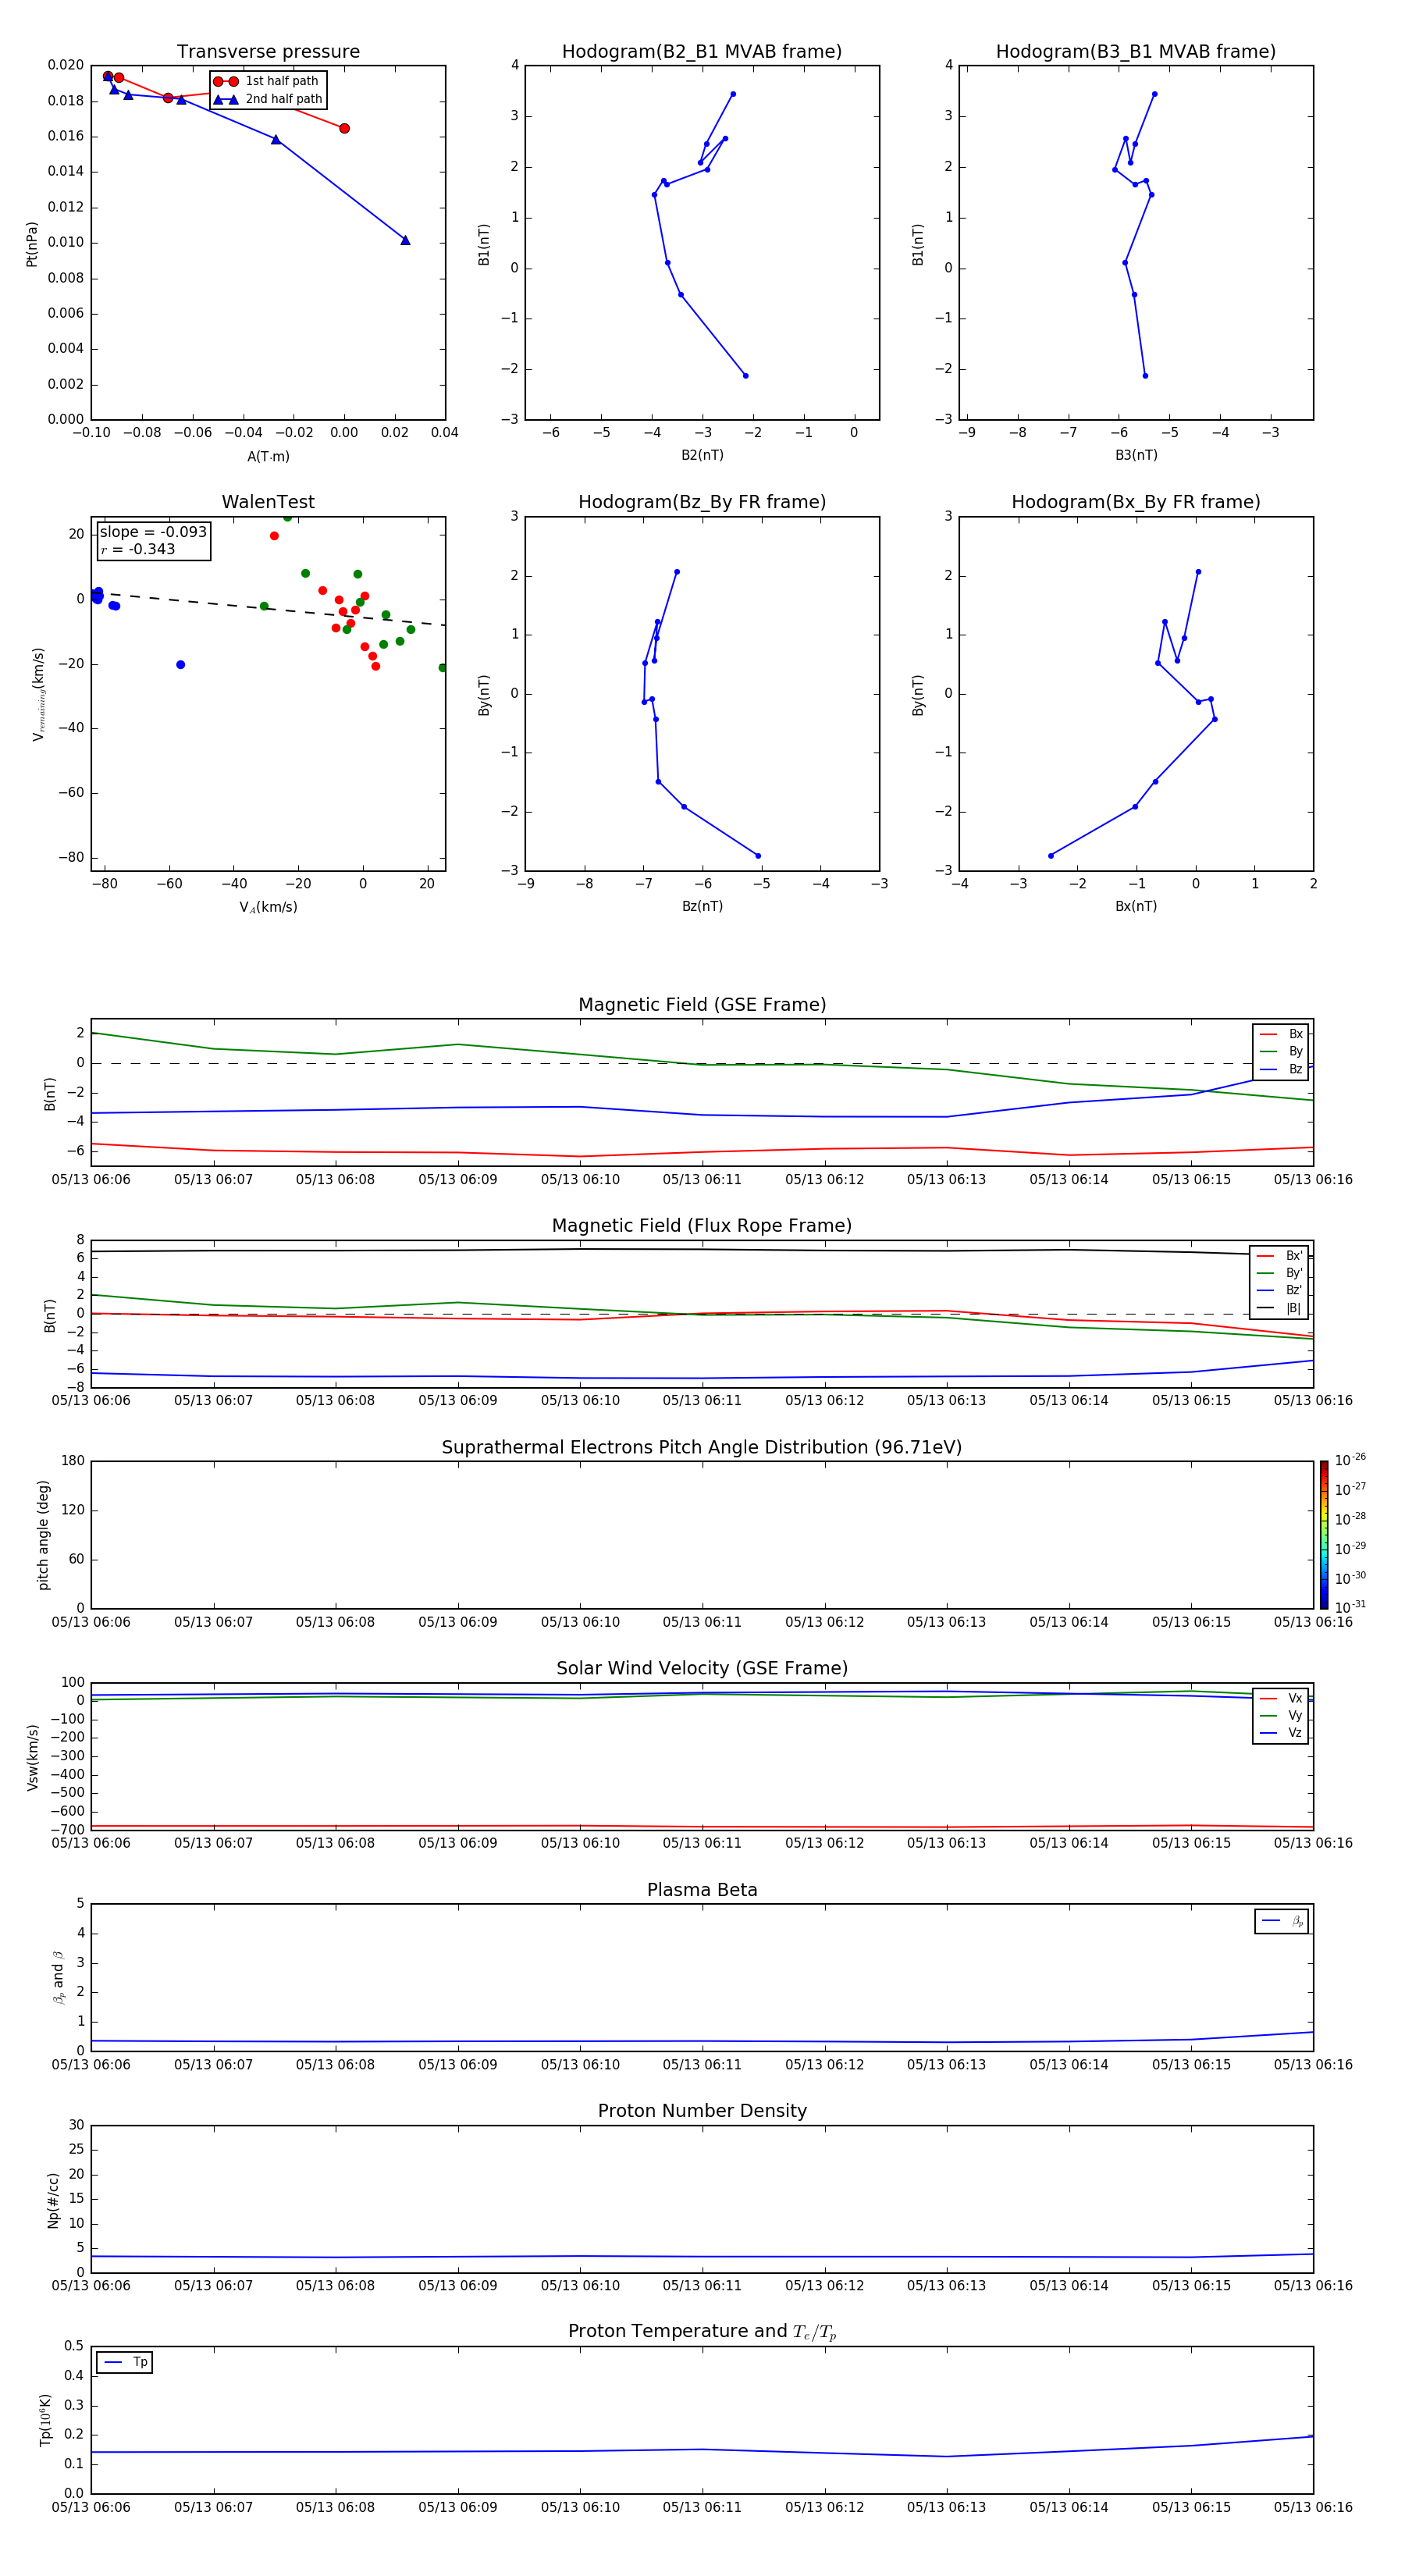The height and width of the screenshot is (2576, 1405).
Task: Click the "Bz(nT)" x-axis label
Action: point(702,906)
